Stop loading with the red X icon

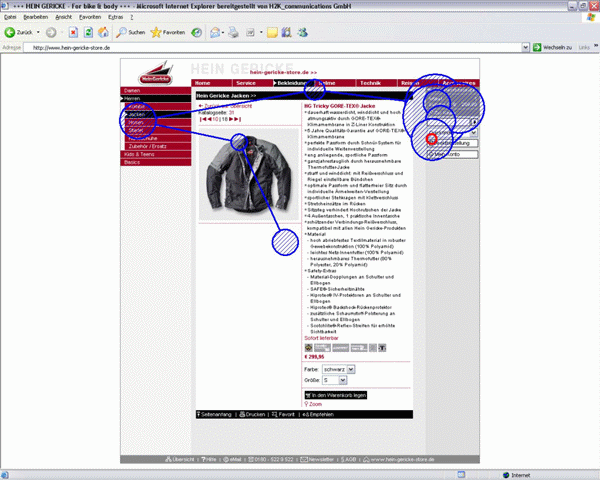[x=73, y=33]
